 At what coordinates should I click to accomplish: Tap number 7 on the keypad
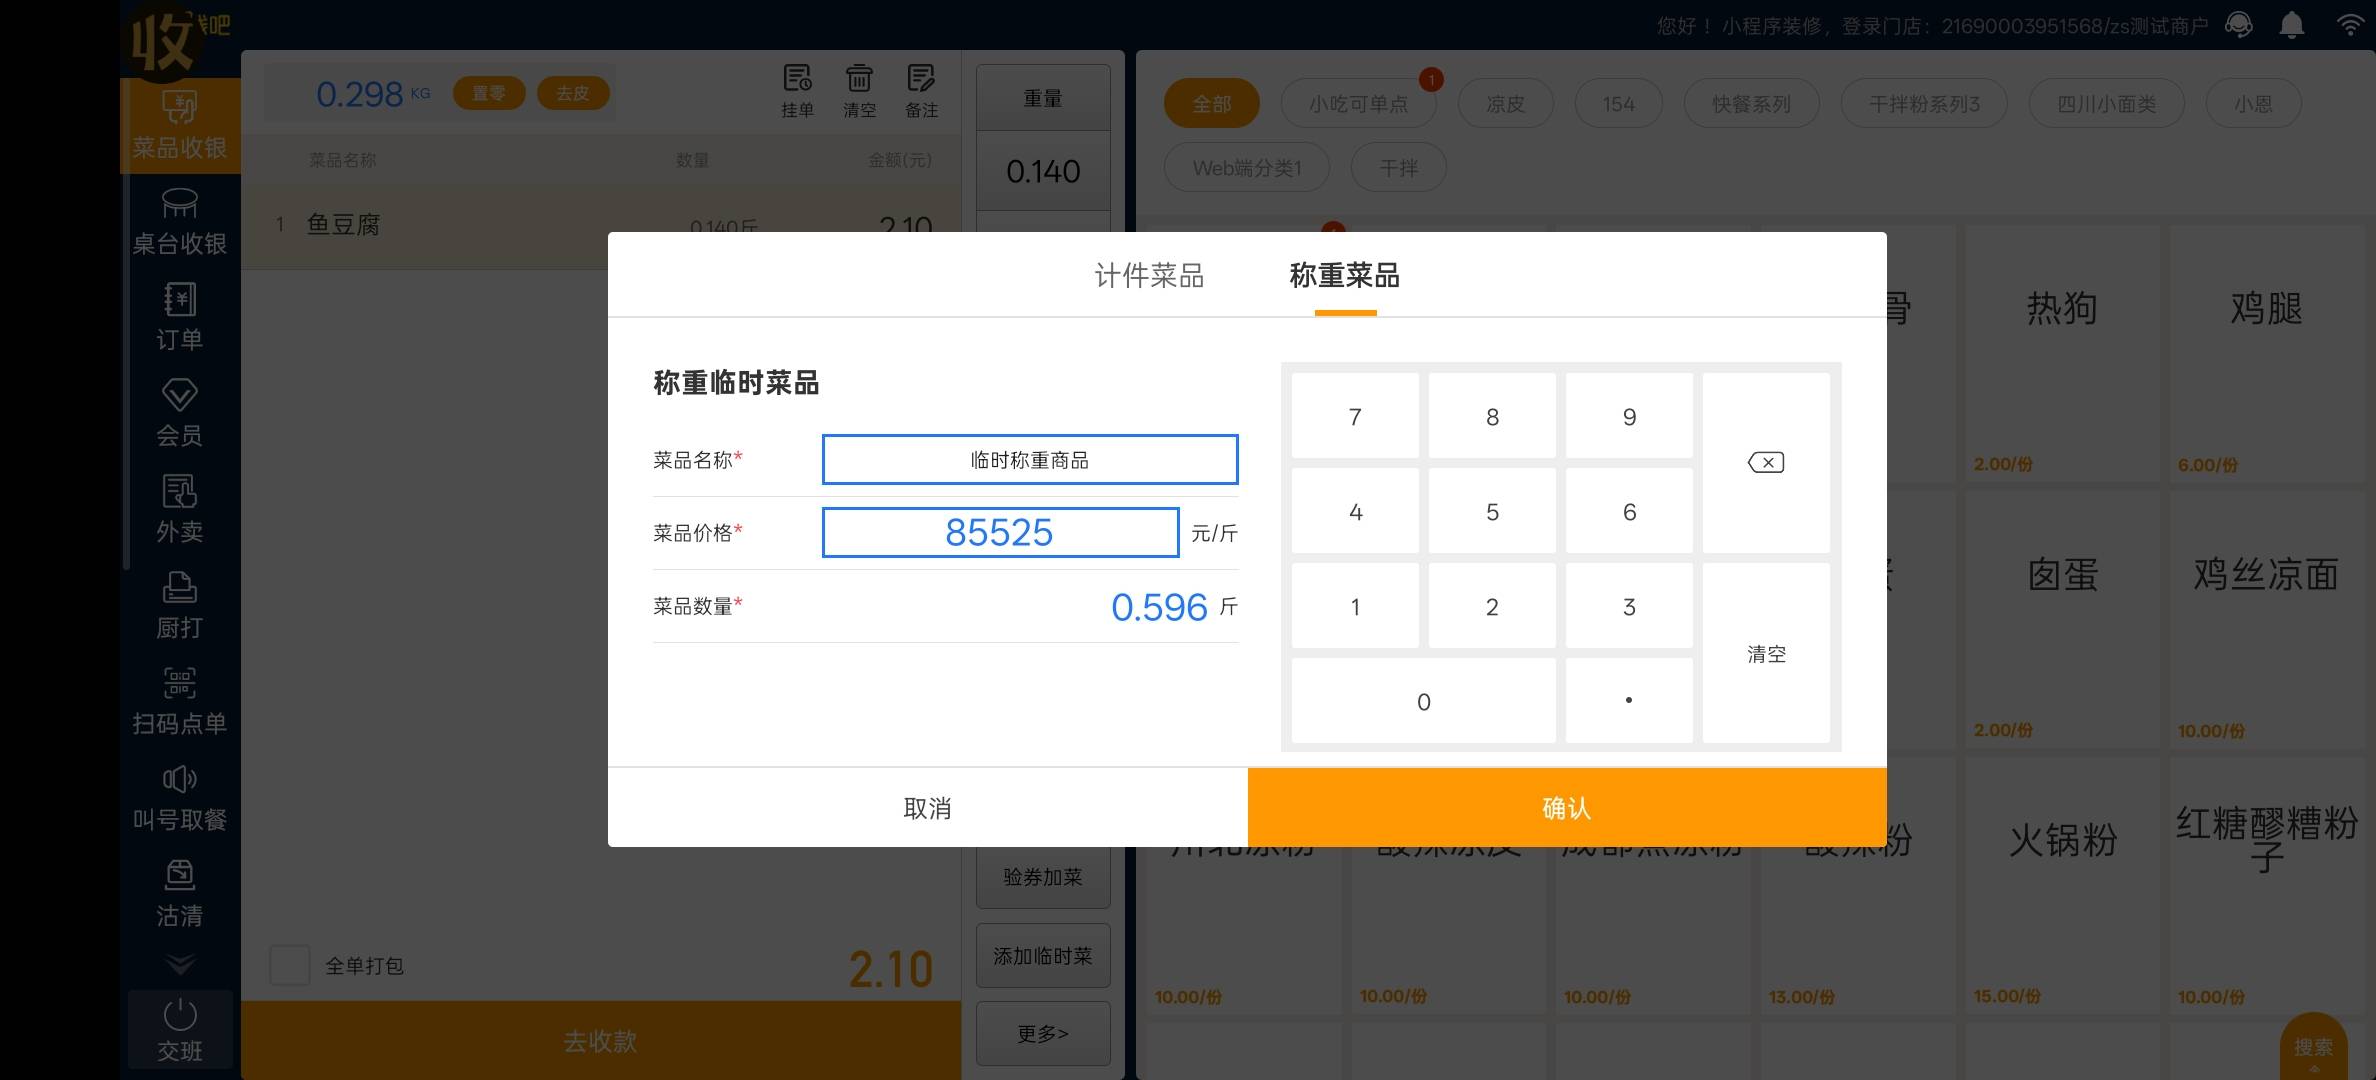(x=1355, y=416)
